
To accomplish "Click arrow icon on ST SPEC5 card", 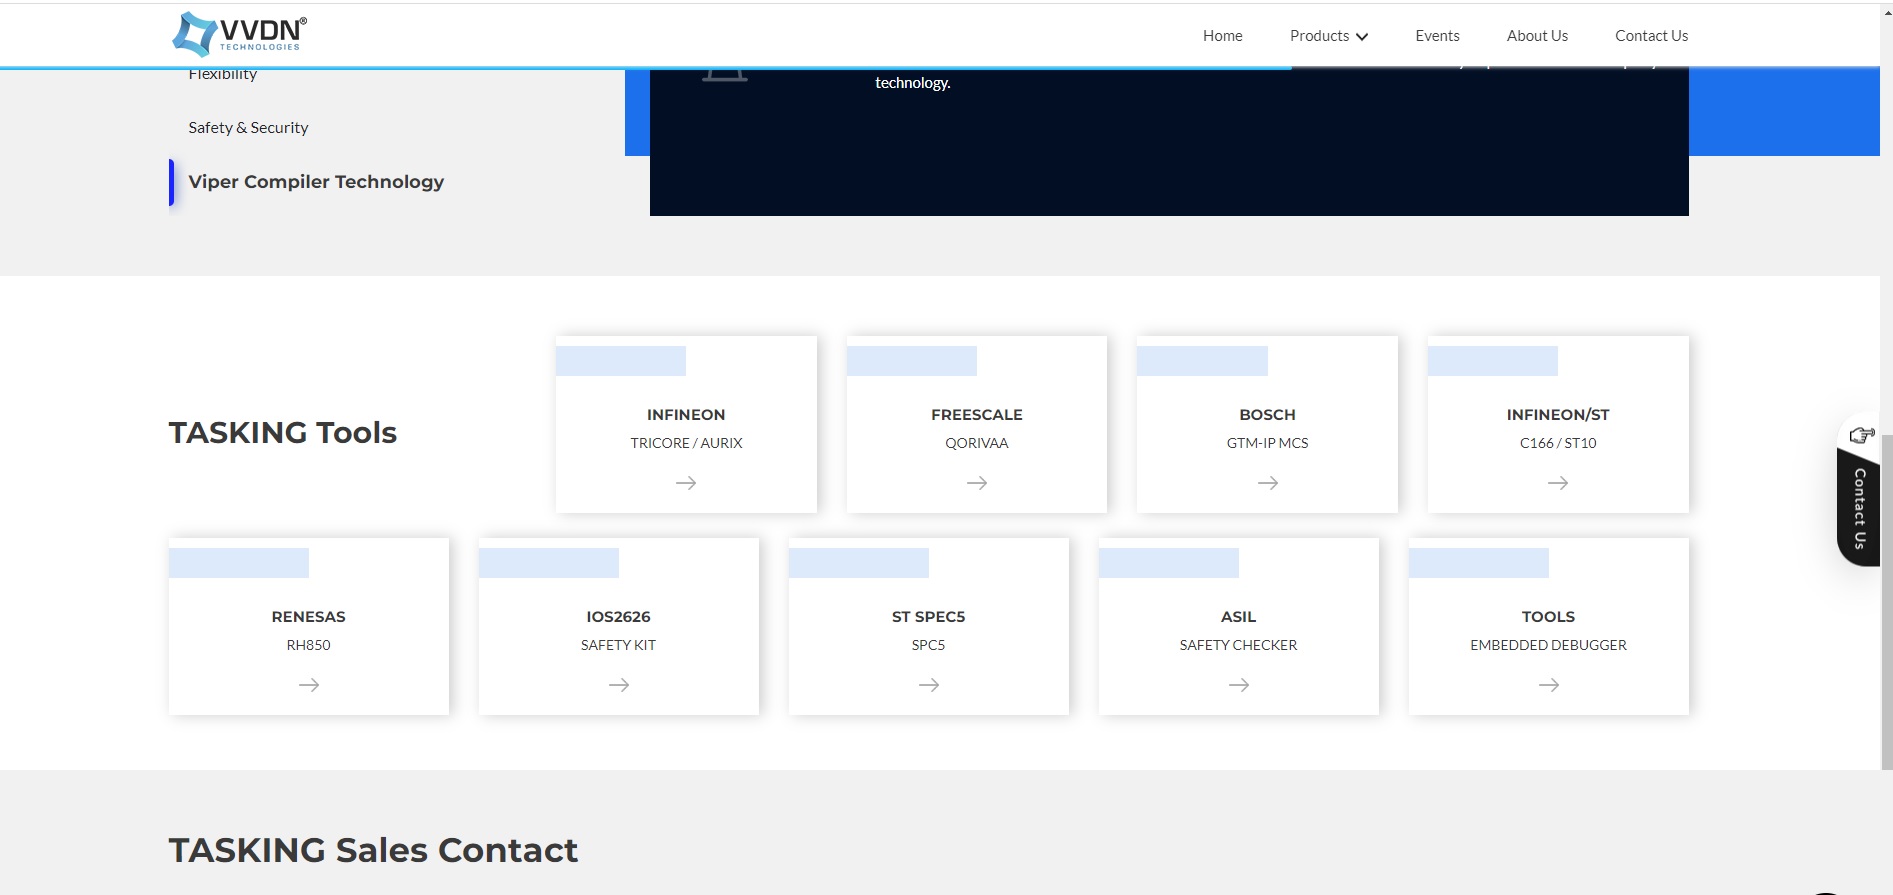I will pos(929,685).
